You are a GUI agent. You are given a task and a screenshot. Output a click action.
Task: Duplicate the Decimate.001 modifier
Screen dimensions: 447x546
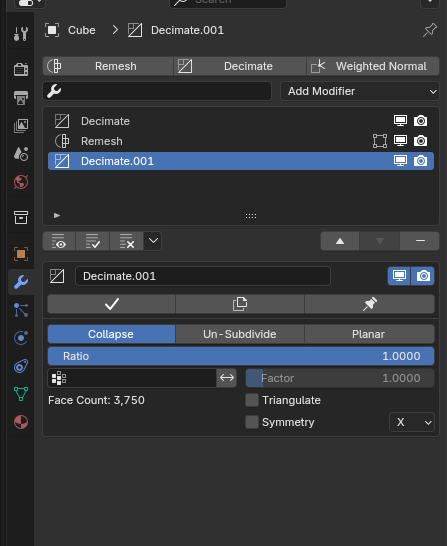[240, 304]
